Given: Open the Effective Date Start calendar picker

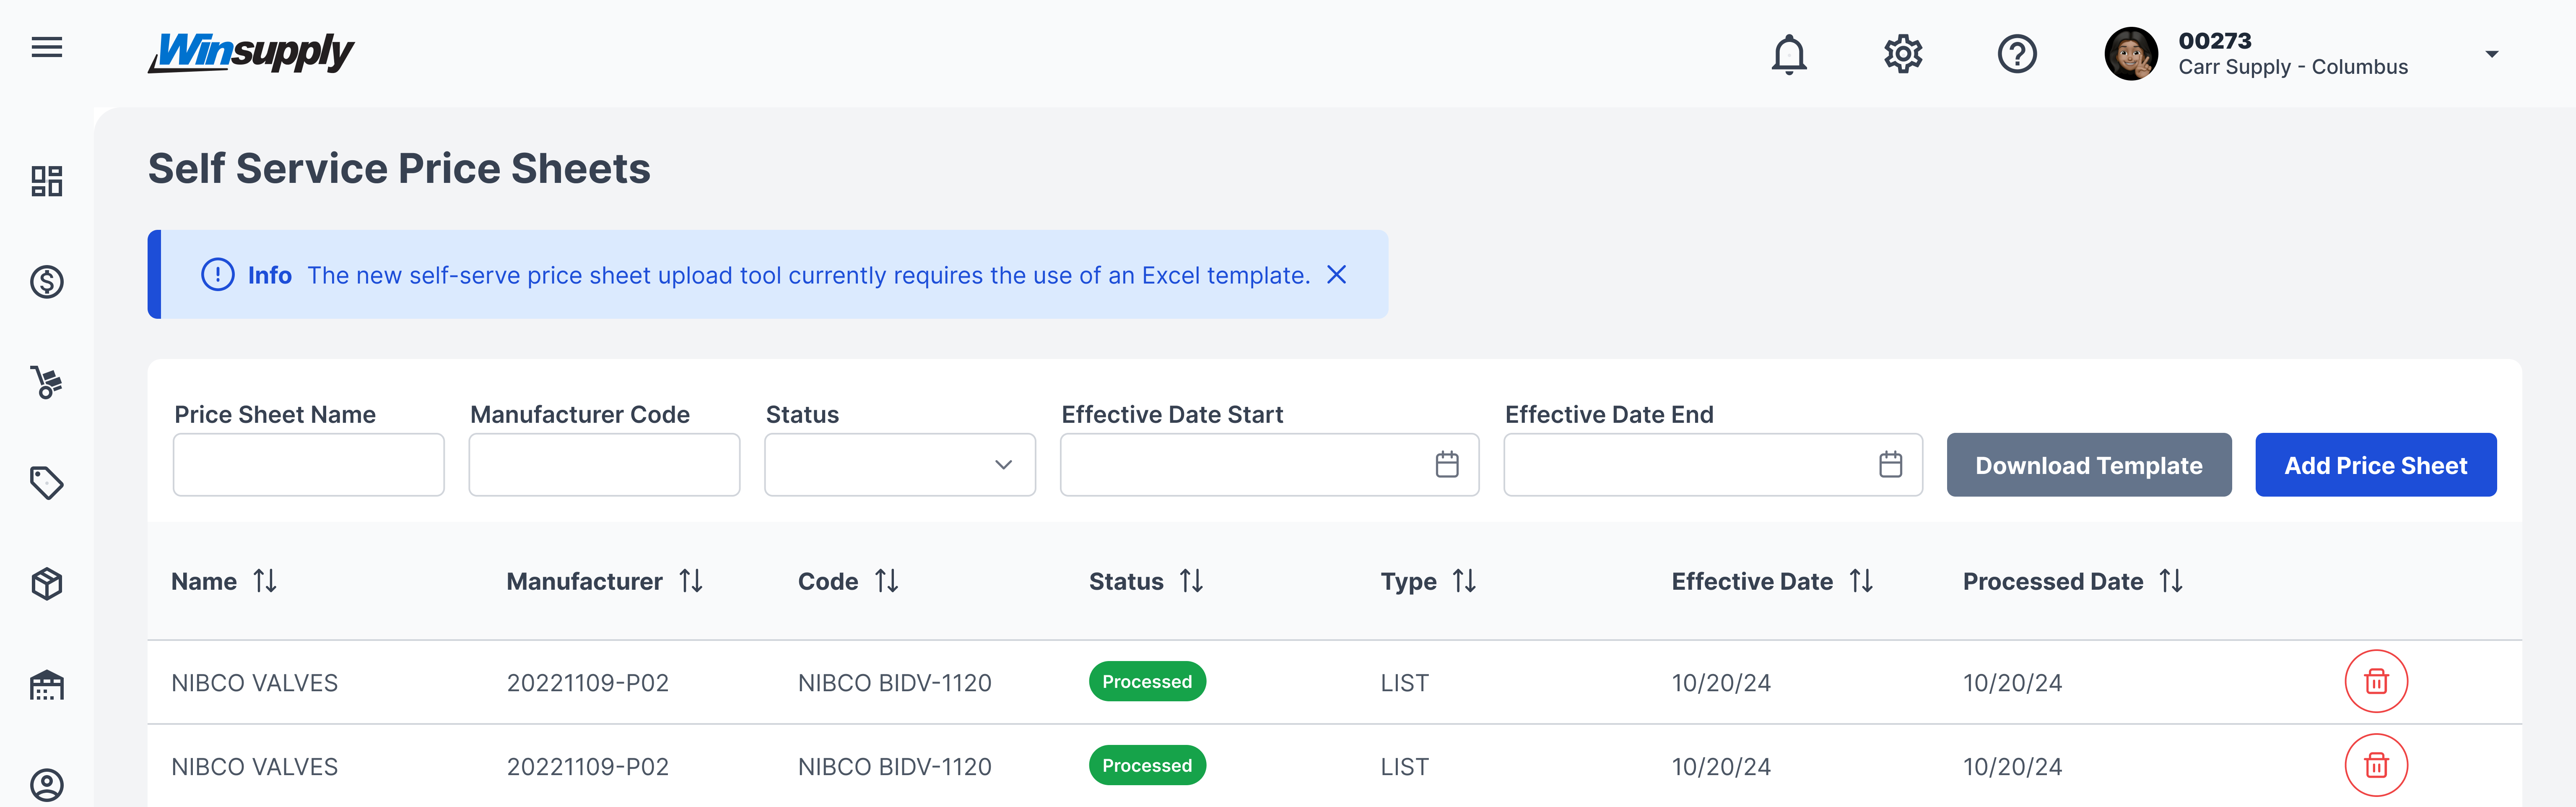Looking at the screenshot, I should tap(1446, 465).
